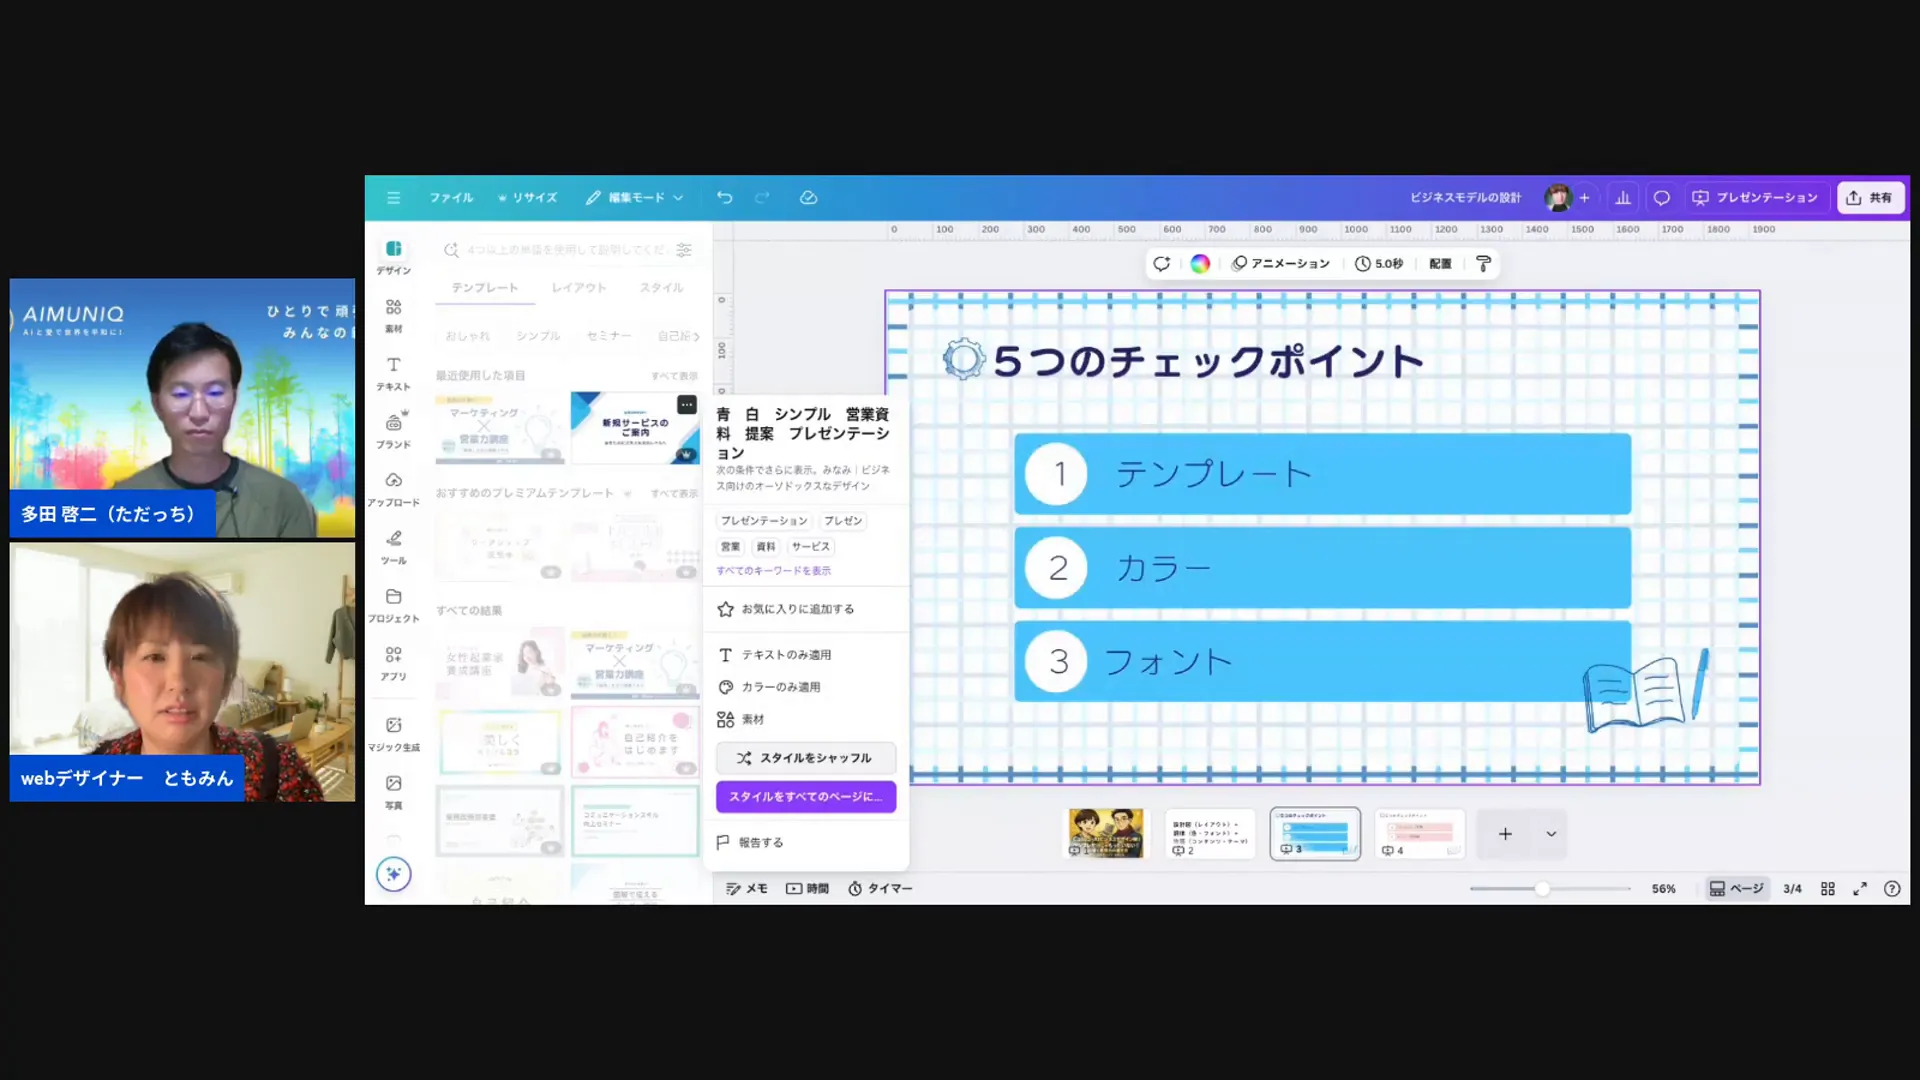Screen dimensions: 1920x1080
Task: Open the ツール tools panel
Action: [x=393, y=548]
